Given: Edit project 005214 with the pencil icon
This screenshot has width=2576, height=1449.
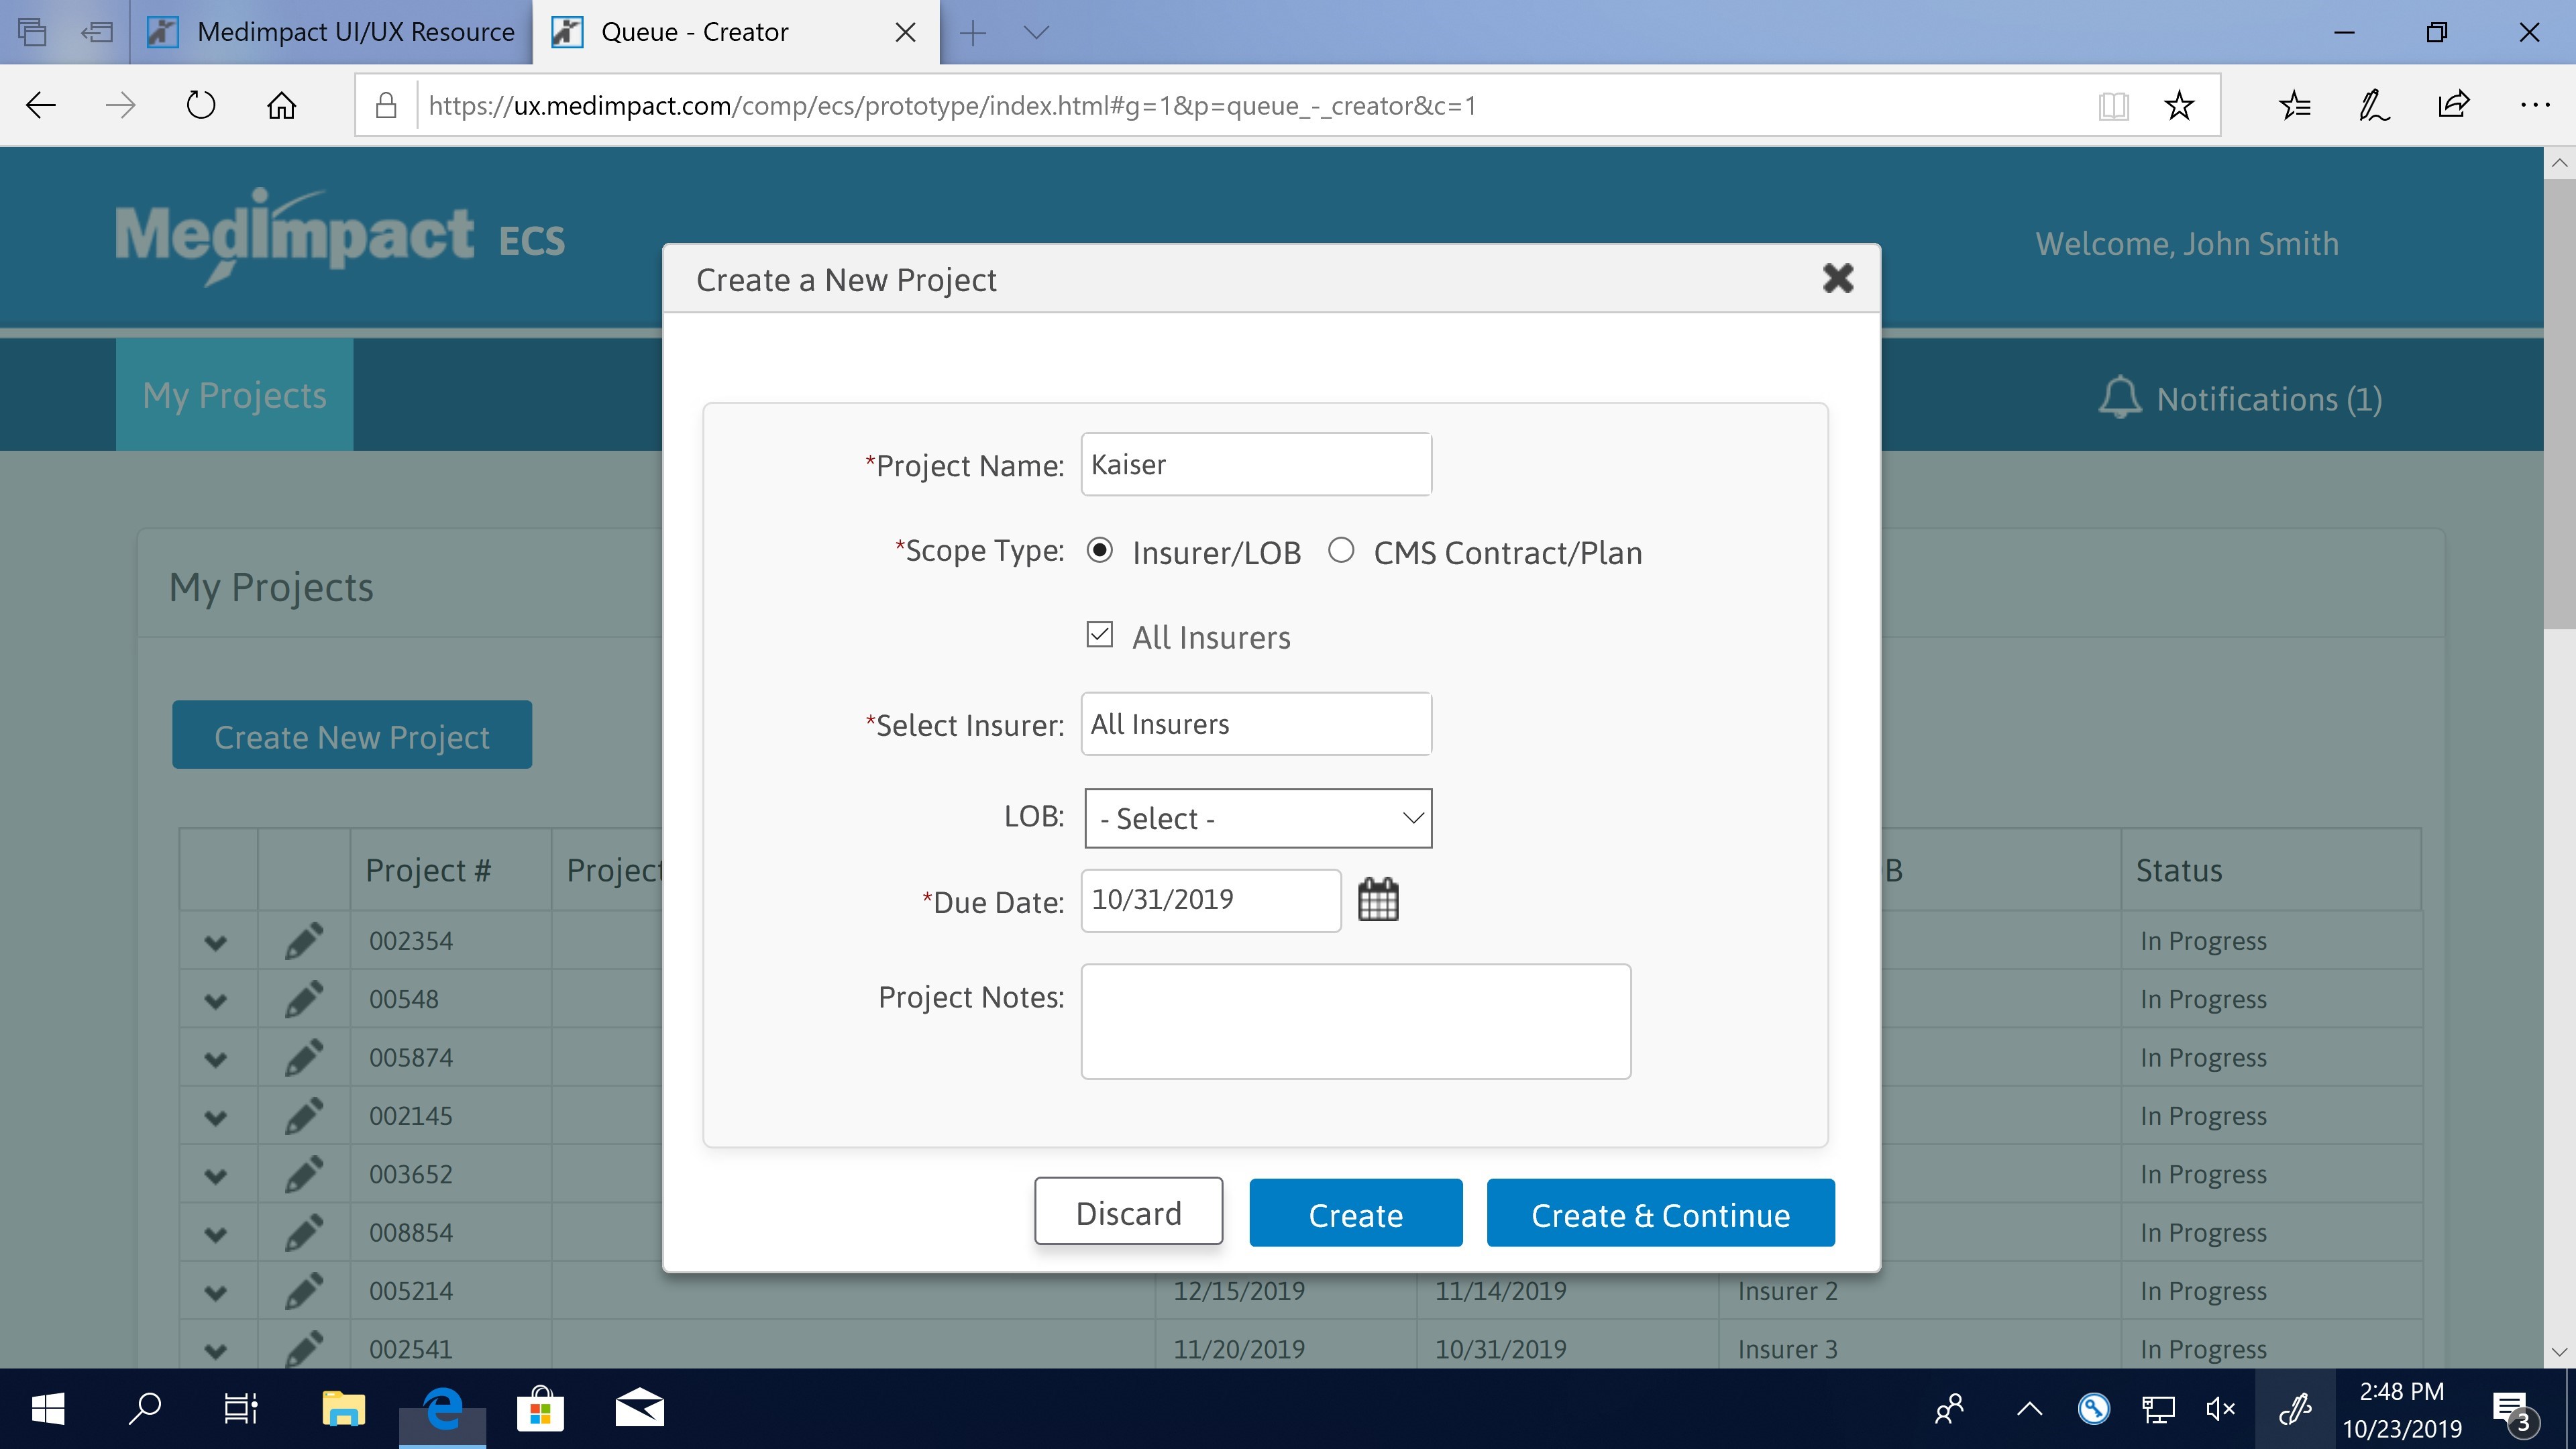Looking at the screenshot, I should coord(304,1290).
